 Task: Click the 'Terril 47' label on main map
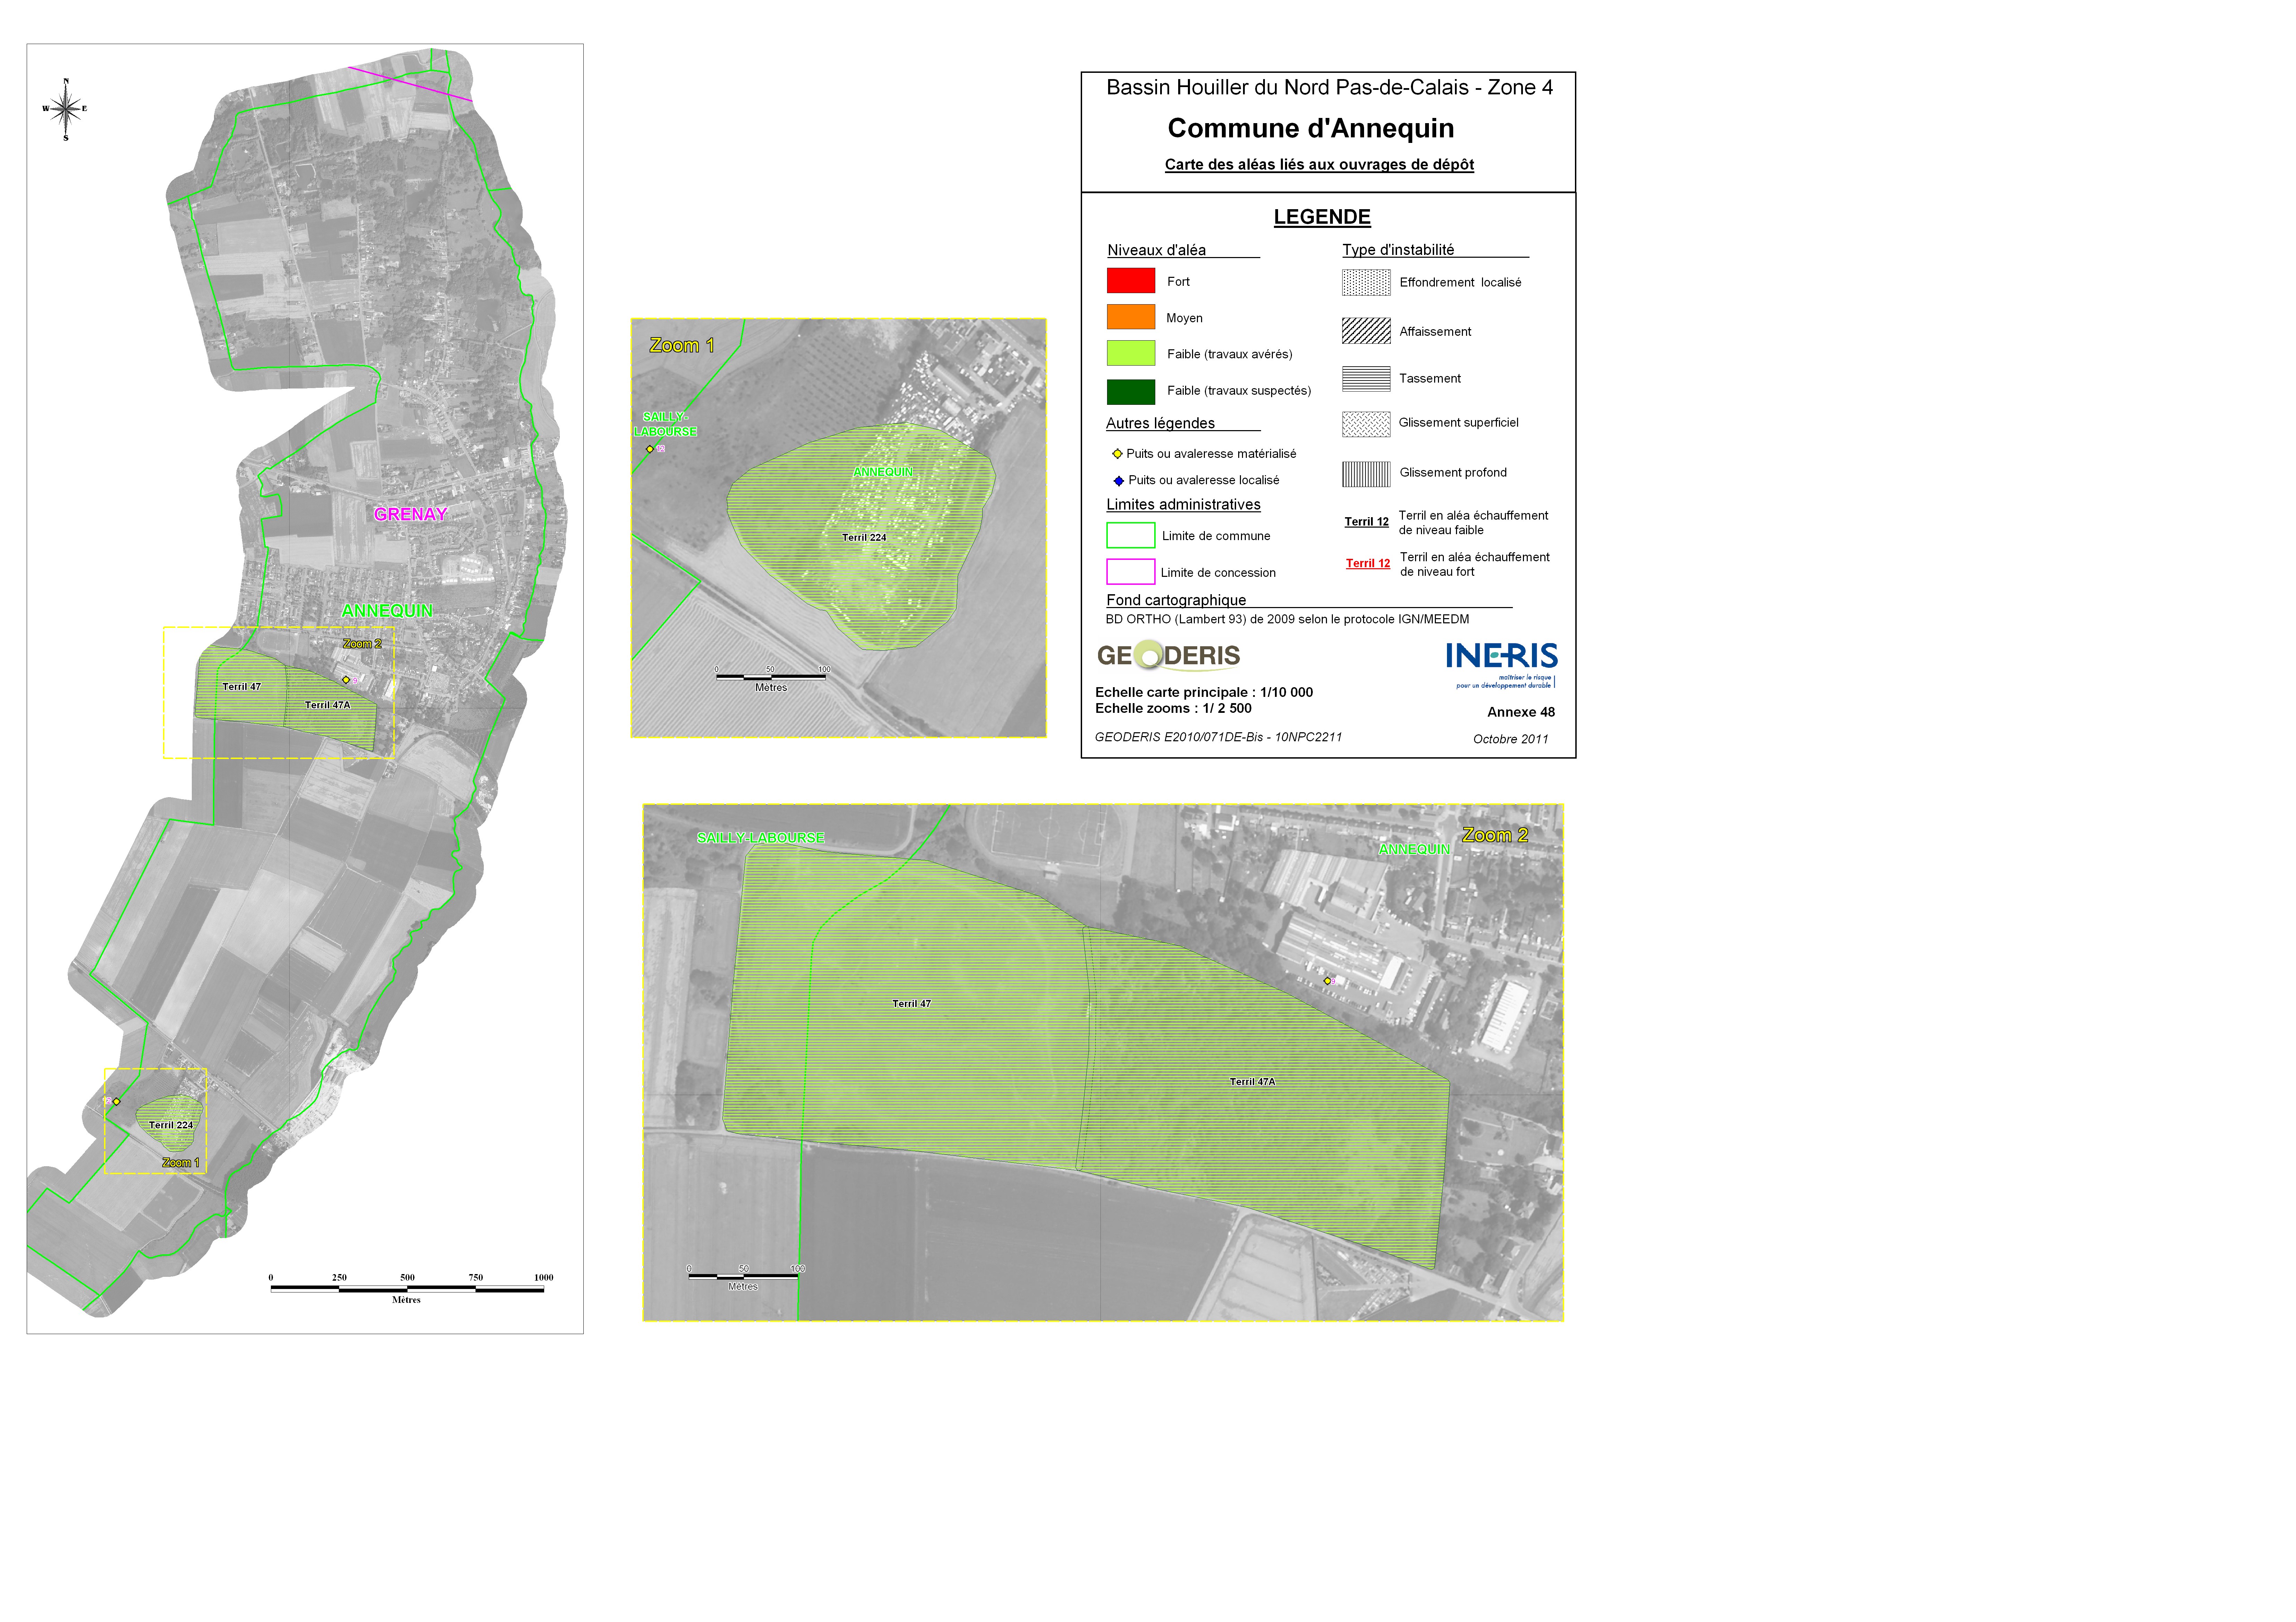pos(241,687)
